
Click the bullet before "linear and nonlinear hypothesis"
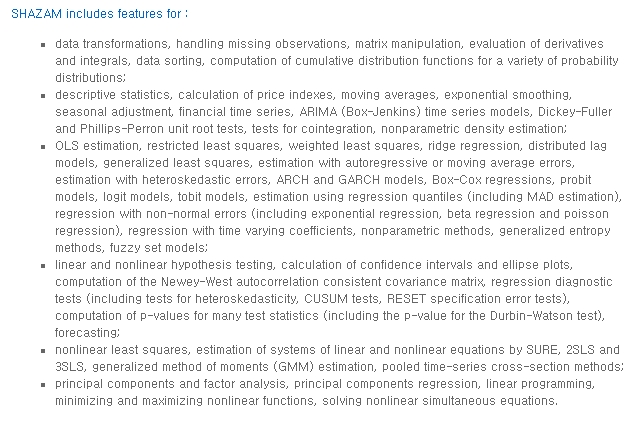pos(42,265)
